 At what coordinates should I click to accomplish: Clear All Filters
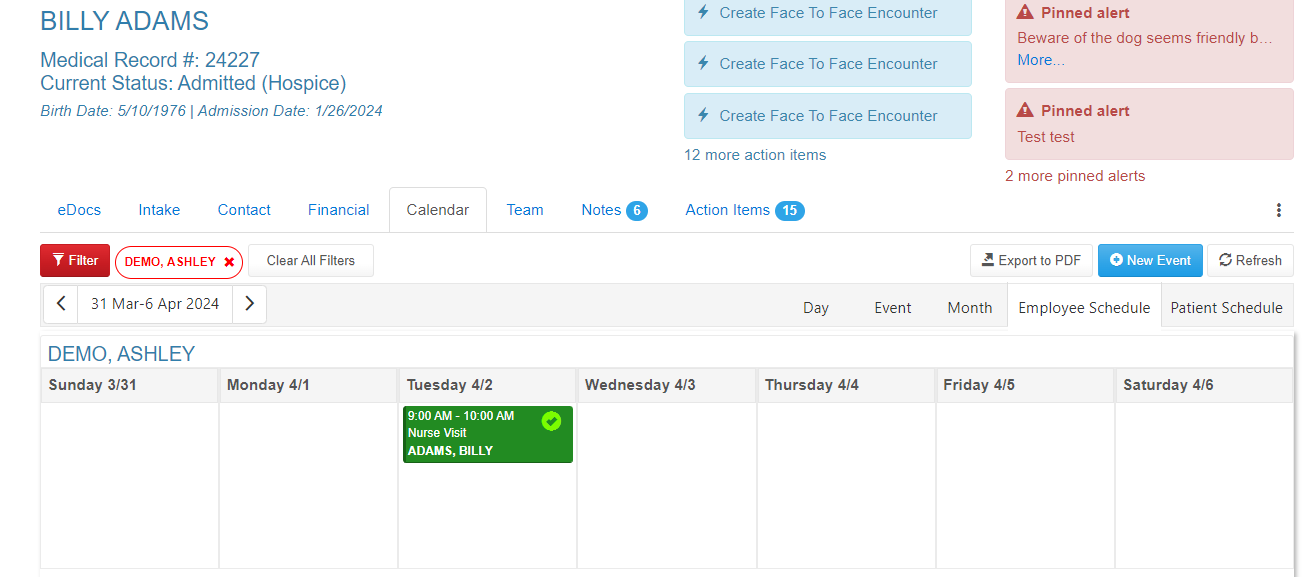click(x=311, y=261)
